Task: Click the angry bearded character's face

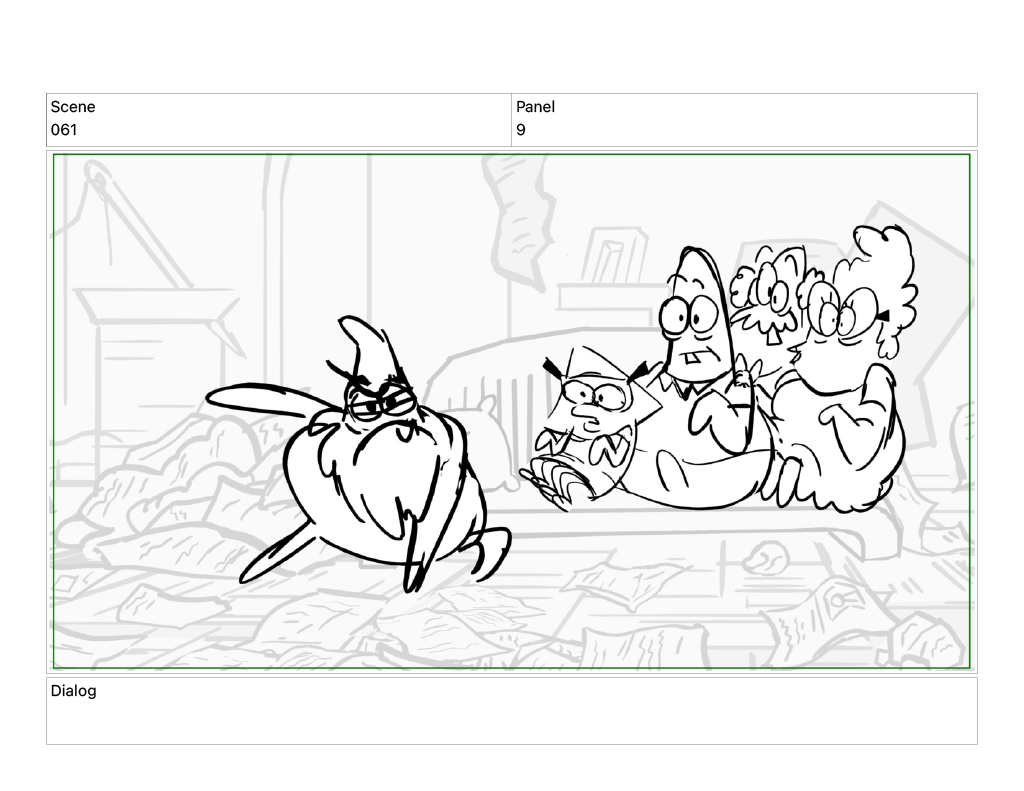Action: tap(380, 405)
